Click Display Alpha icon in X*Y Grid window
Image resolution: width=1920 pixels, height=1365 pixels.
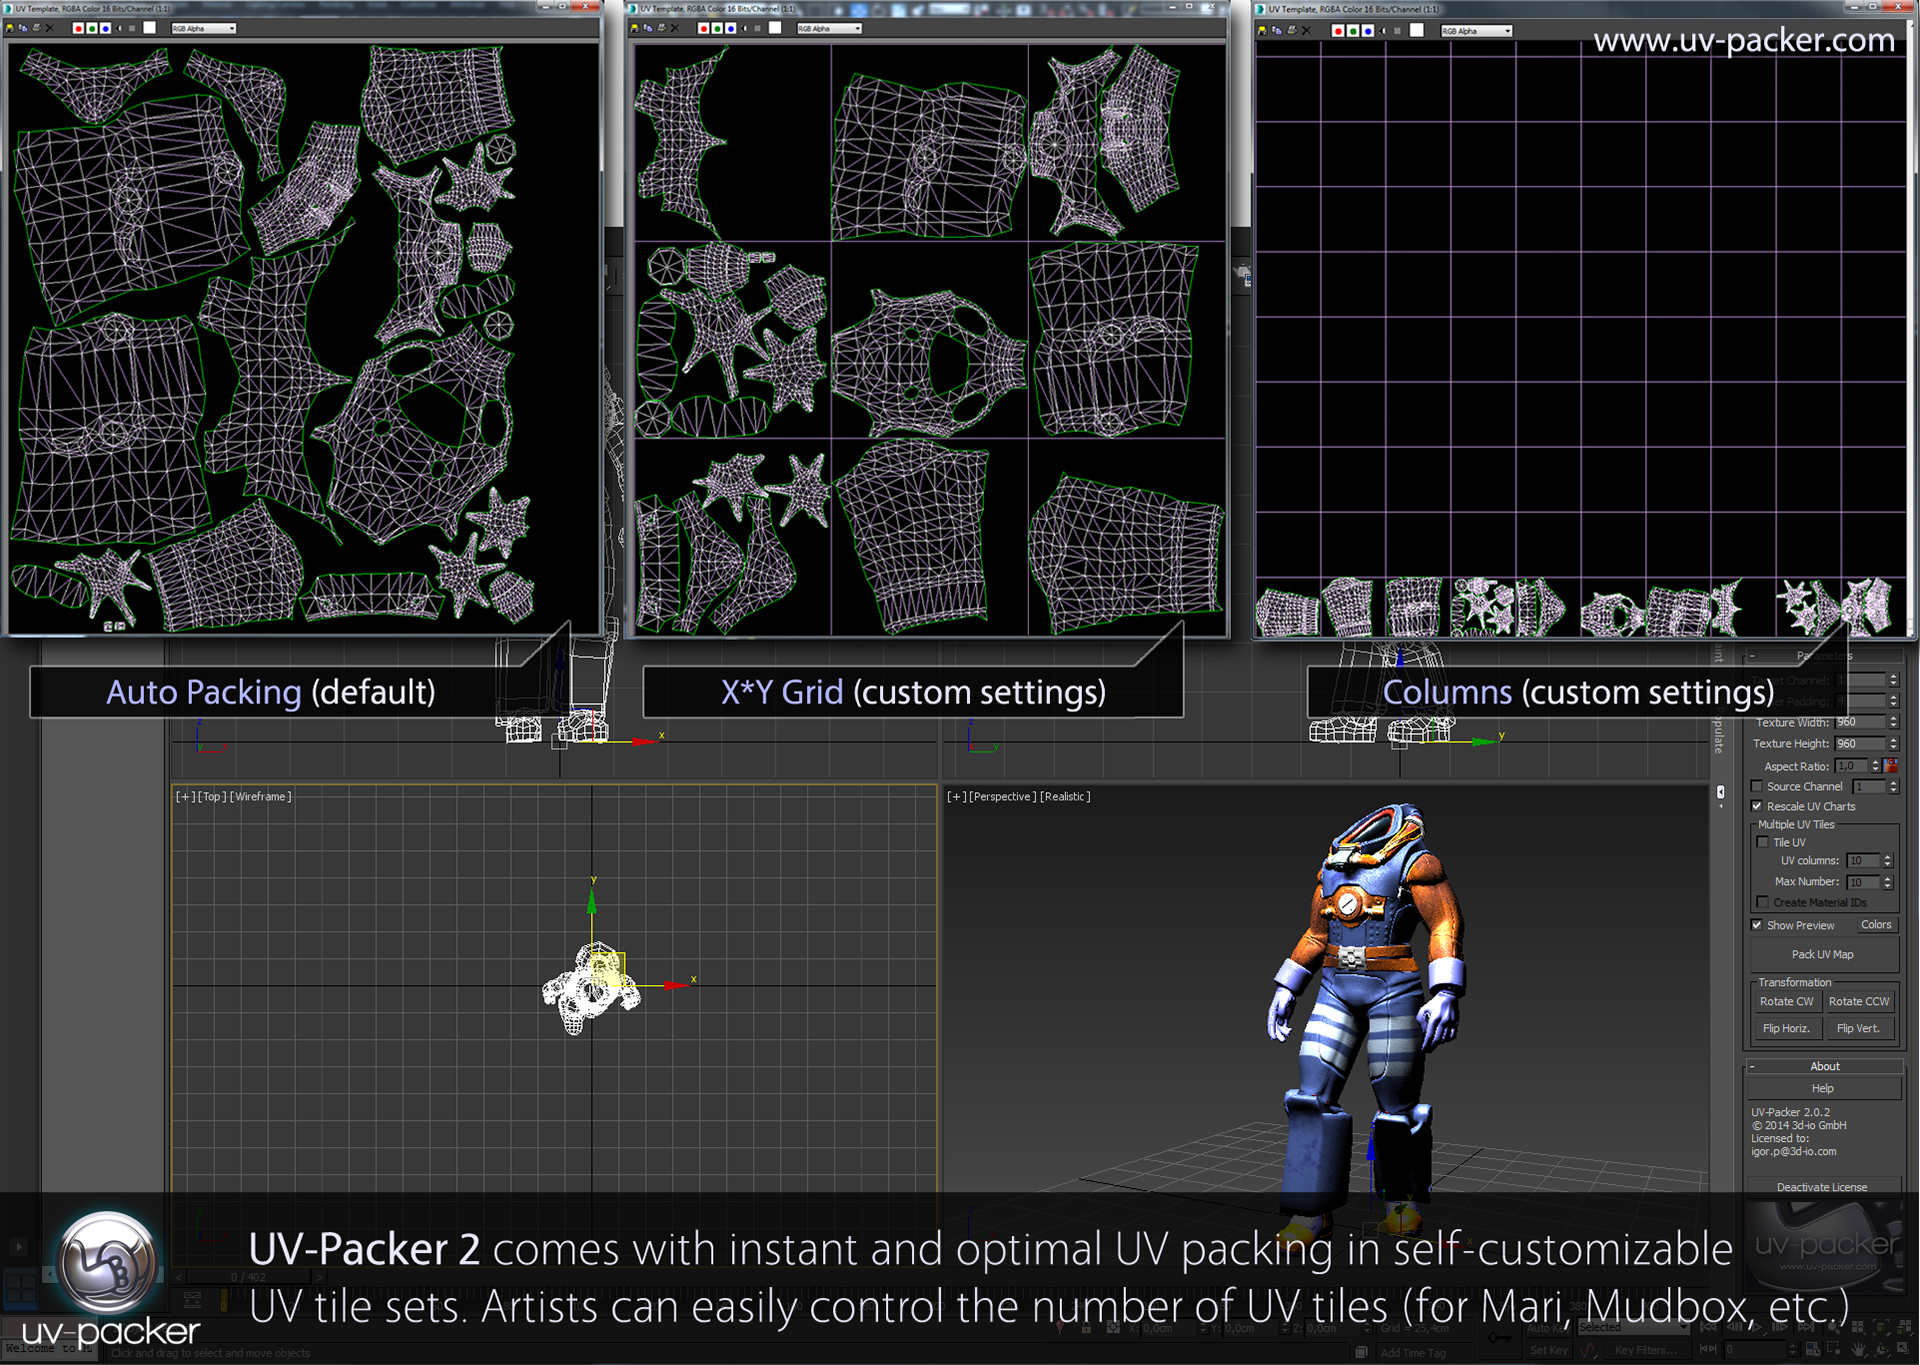(744, 28)
